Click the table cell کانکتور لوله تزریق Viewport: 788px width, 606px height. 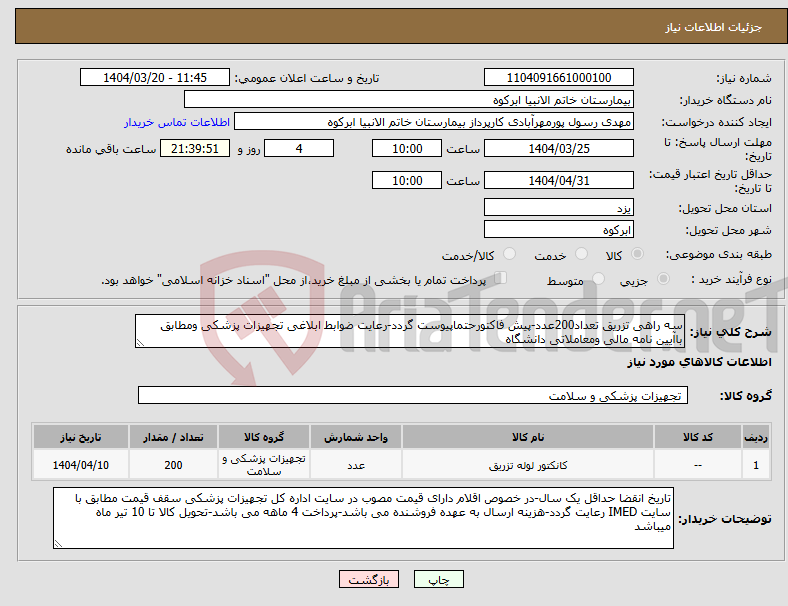click(x=528, y=465)
